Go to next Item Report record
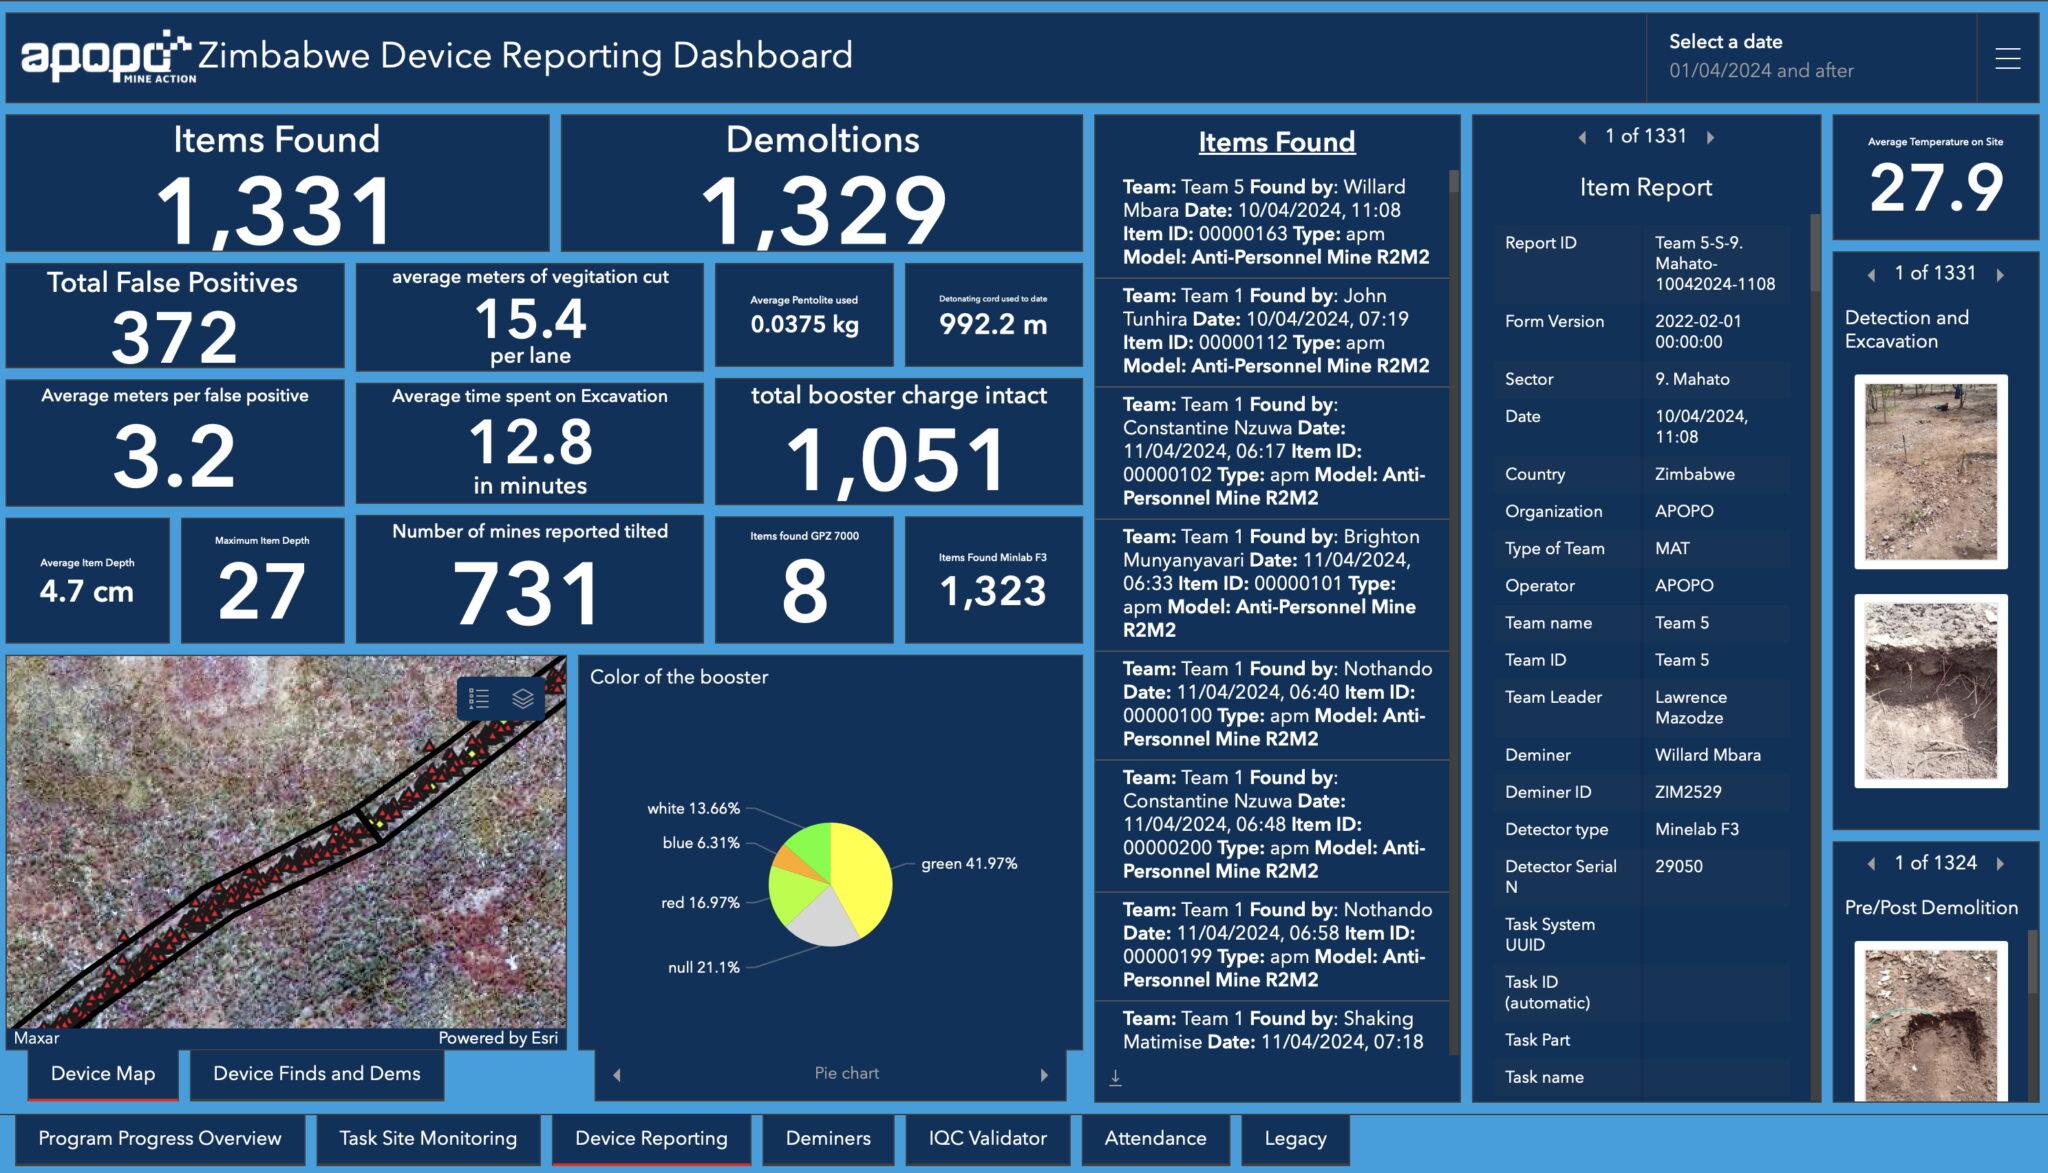2048x1173 pixels. (1710, 137)
